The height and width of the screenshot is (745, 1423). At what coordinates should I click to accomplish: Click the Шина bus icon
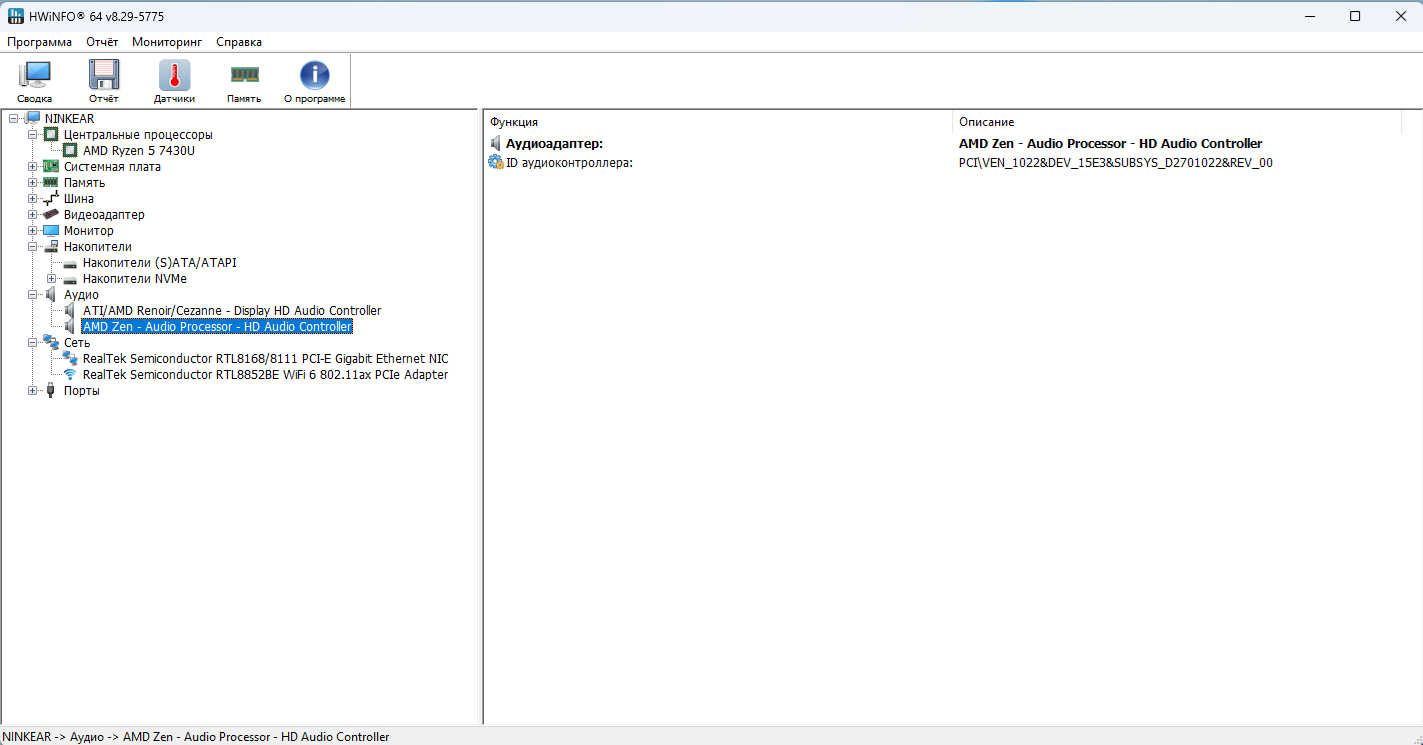click(x=51, y=199)
